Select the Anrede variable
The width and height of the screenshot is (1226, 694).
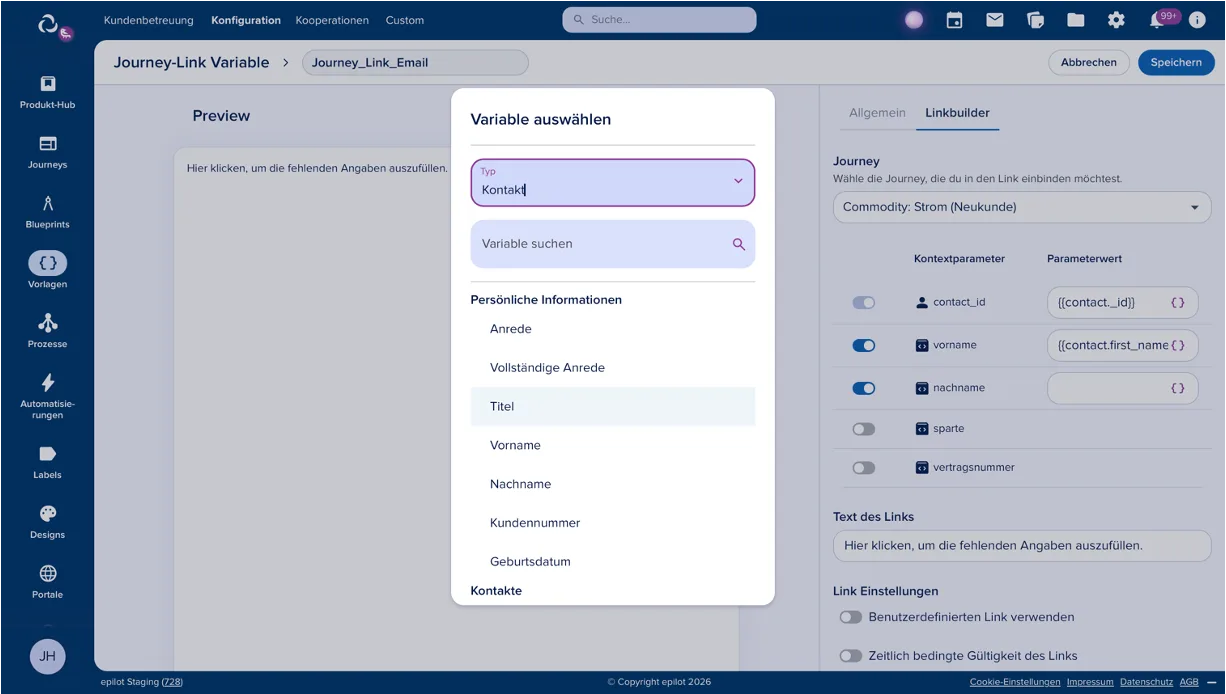[613, 329]
